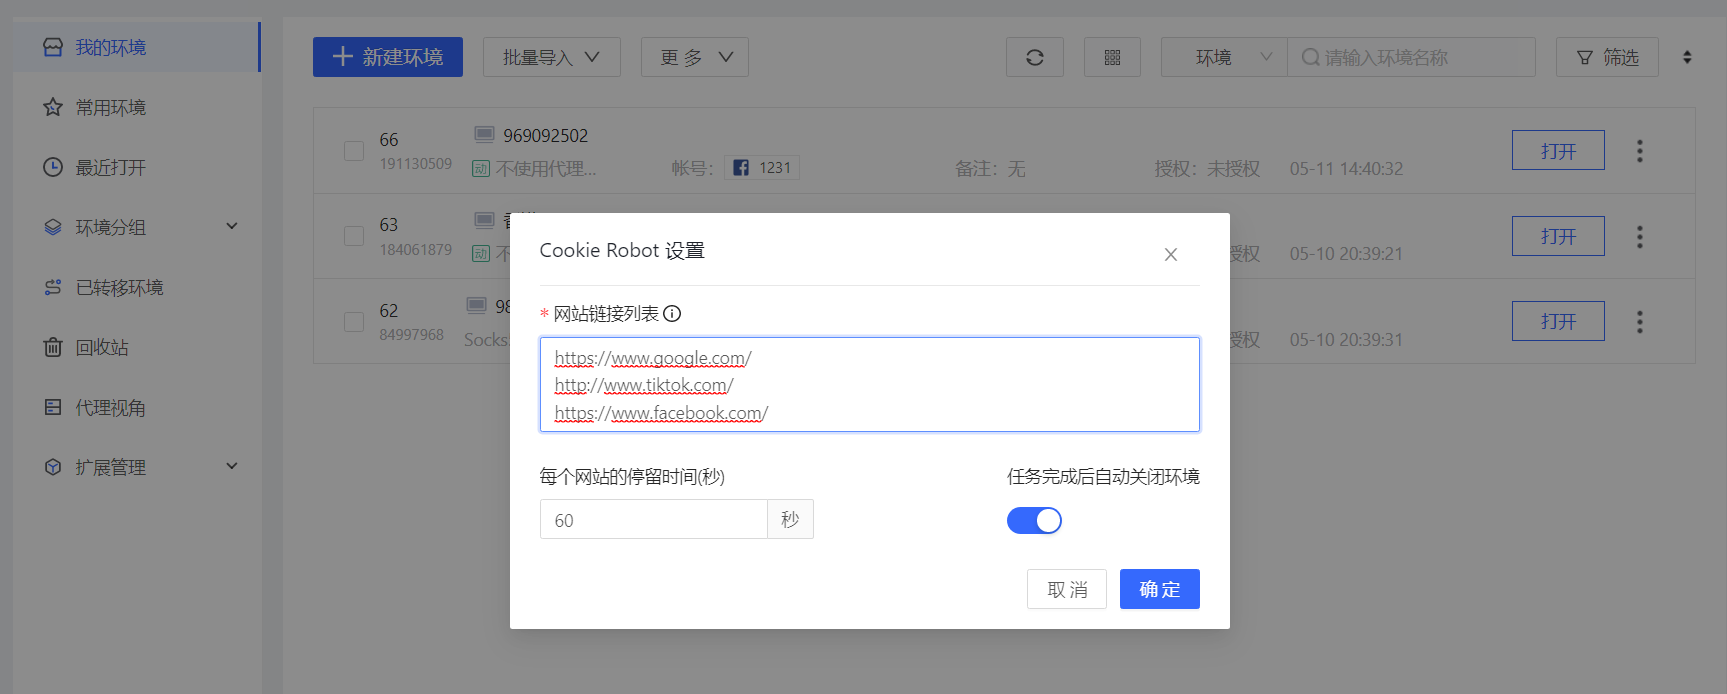
Task: Check the checkbox for environment 66
Action: (x=354, y=151)
